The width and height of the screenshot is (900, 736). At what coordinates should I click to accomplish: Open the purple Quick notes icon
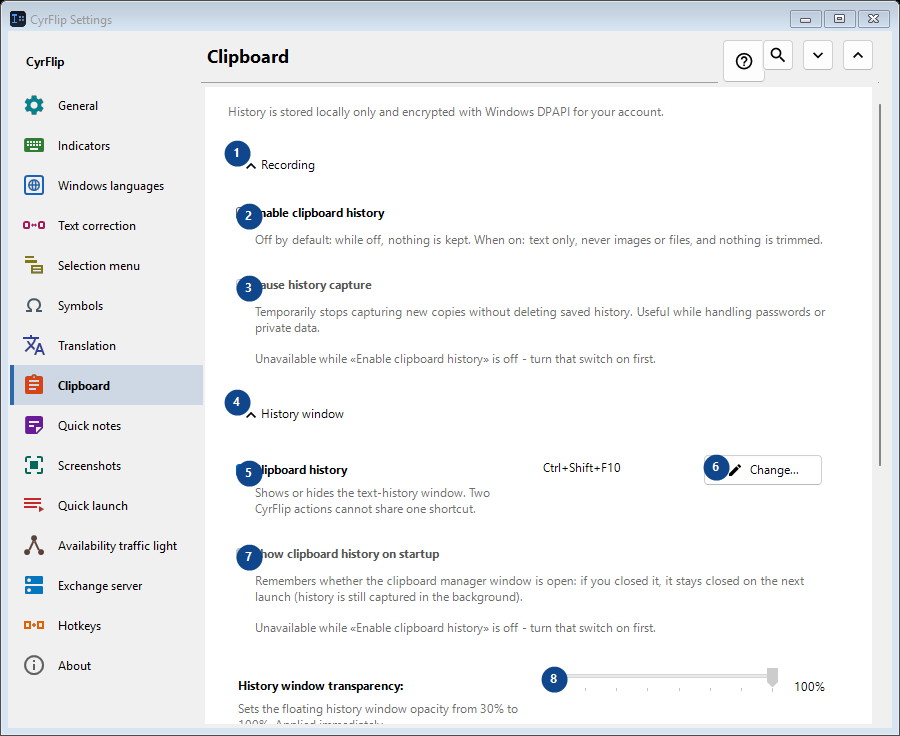[x=34, y=425]
